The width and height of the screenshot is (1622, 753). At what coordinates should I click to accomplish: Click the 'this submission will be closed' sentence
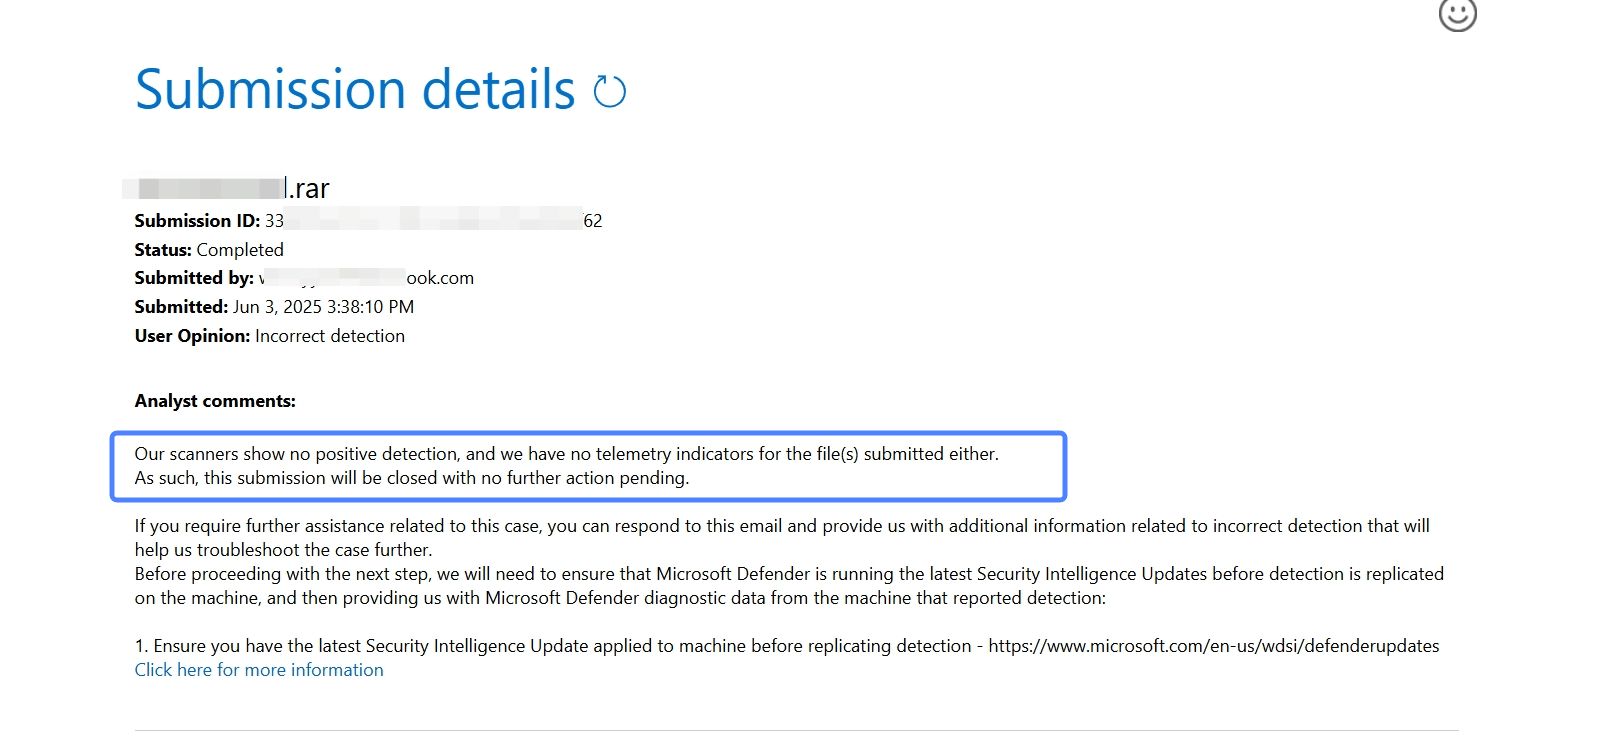coord(412,478)
